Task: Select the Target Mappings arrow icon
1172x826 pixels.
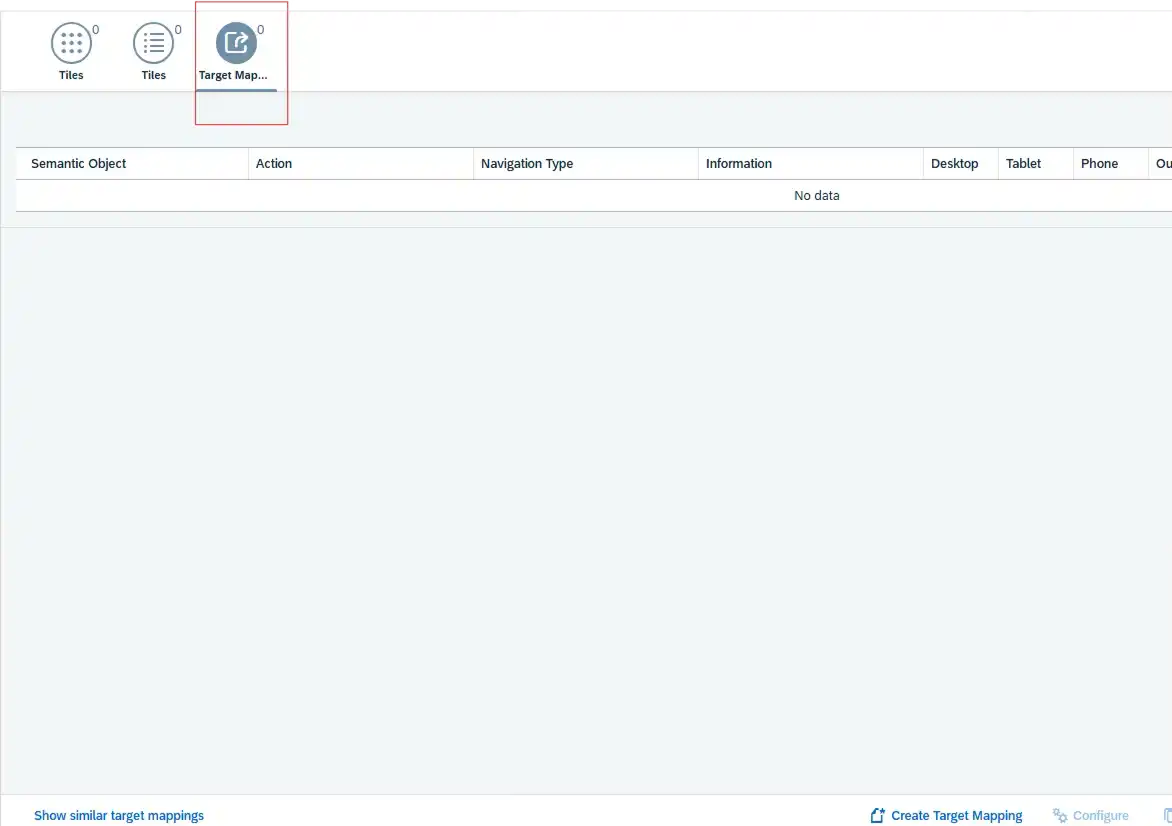Action: 236,43
